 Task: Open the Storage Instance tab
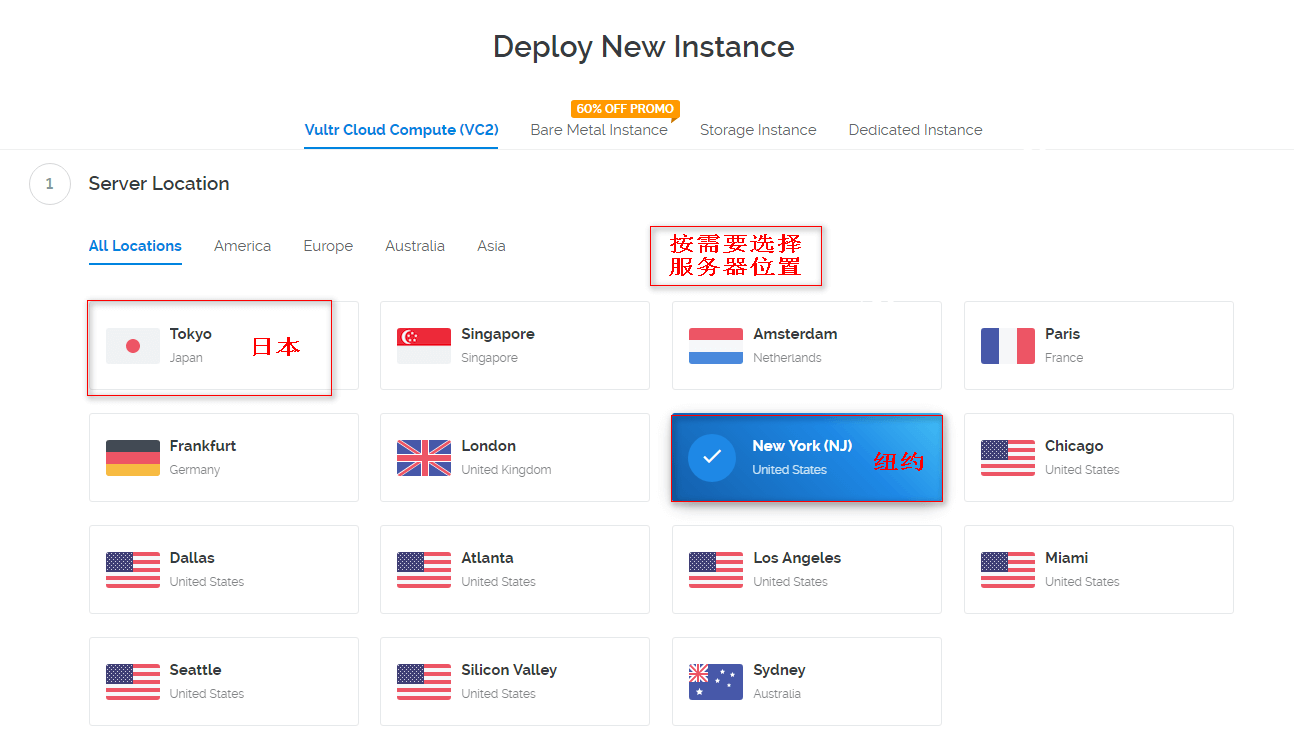click(758, 130)
